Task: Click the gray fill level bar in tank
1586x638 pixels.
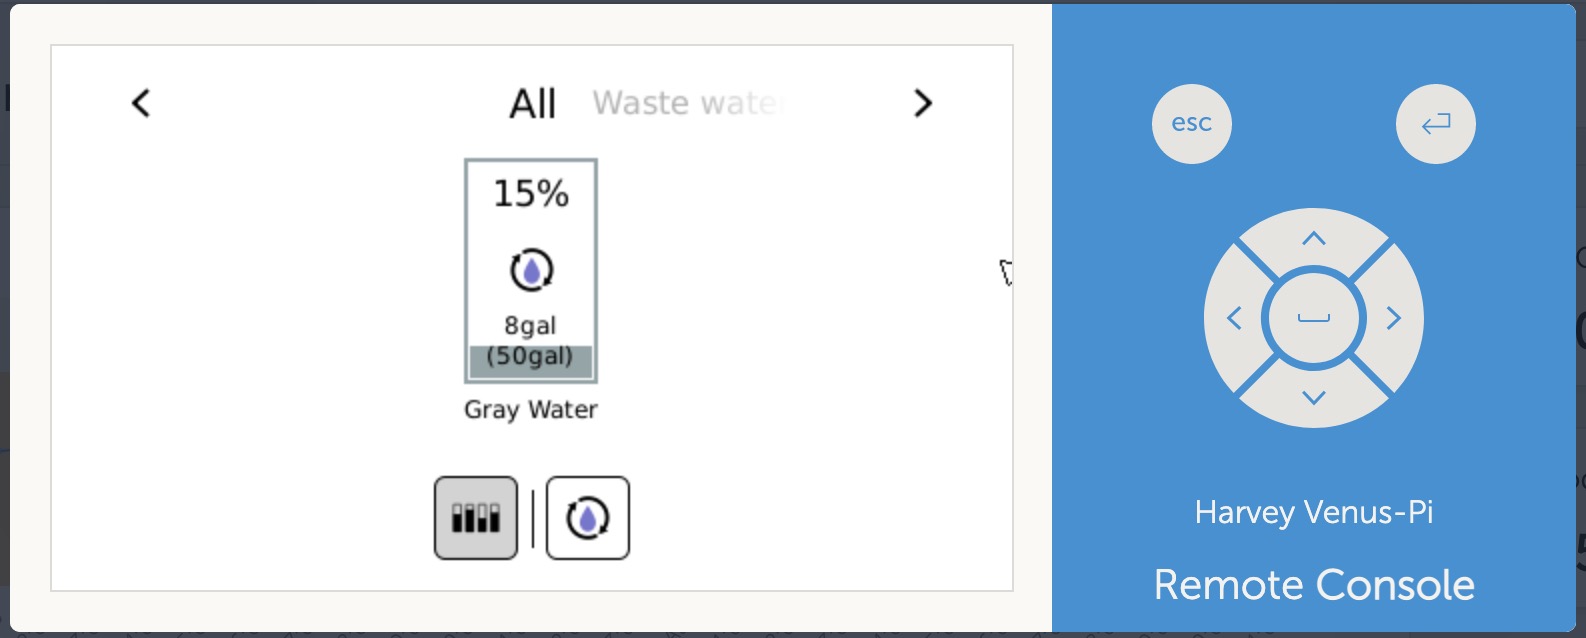Action: pos(531,362)
